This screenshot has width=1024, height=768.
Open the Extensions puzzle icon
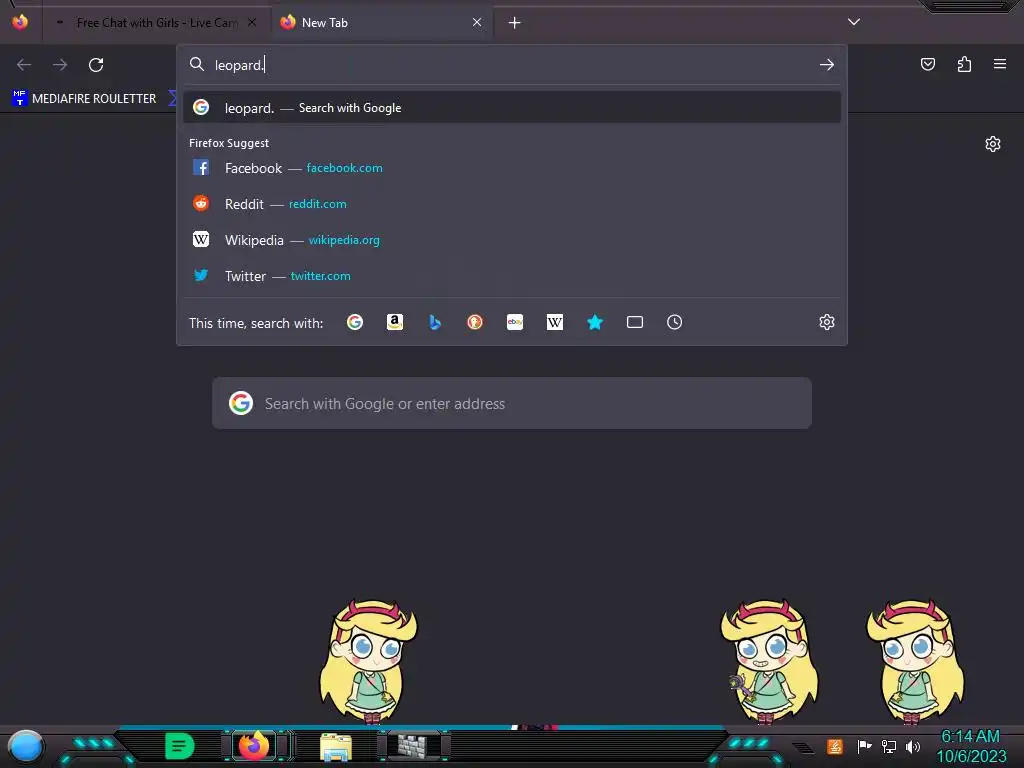pyautogui.click(x=964, y=64)
